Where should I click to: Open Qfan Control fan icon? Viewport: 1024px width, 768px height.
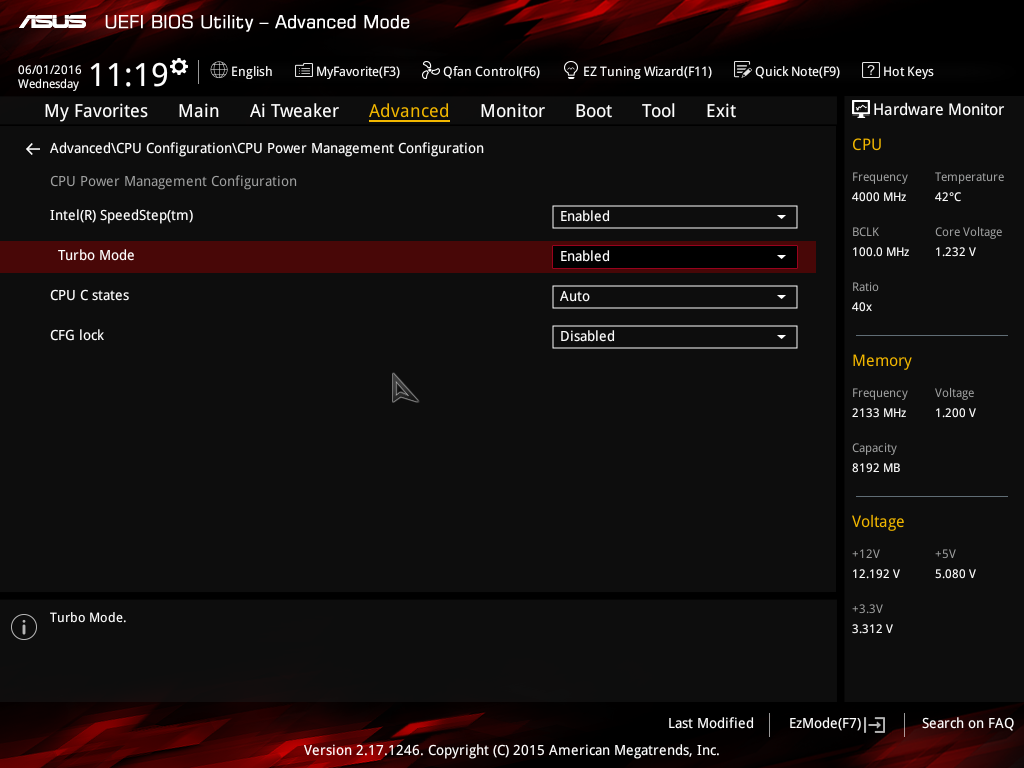coord(430,70)
